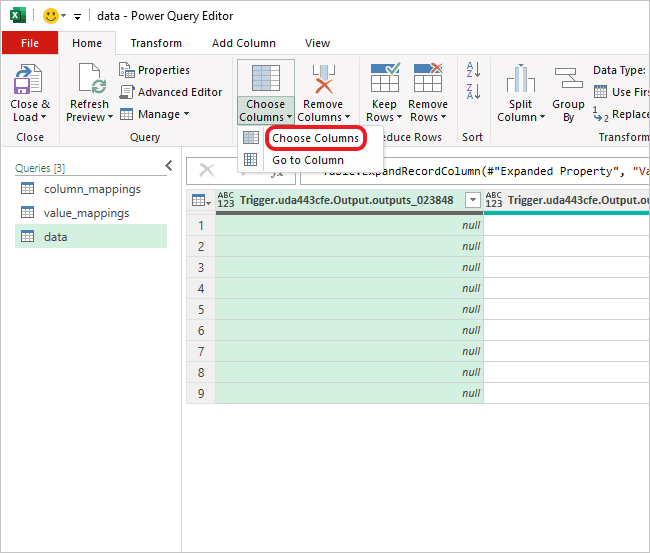Open the Quick Access Toolbar customize arrow
650x553 pixels.
click(78, 17)
